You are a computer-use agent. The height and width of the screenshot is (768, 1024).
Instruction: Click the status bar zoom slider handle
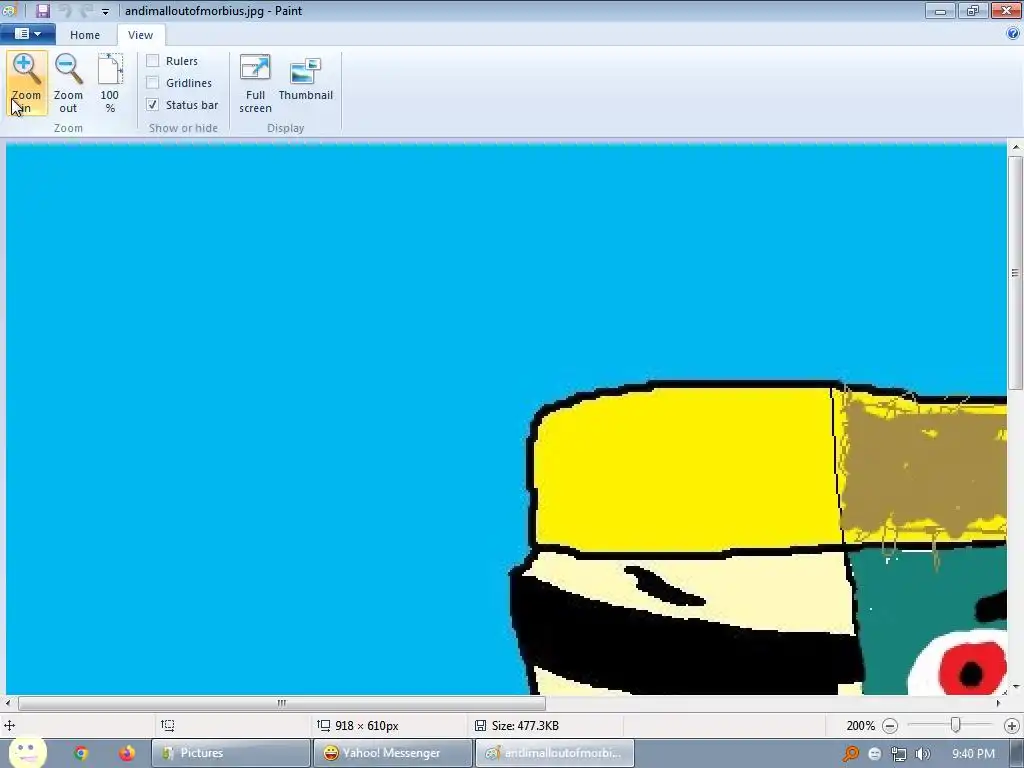click(x=955, y=725)
